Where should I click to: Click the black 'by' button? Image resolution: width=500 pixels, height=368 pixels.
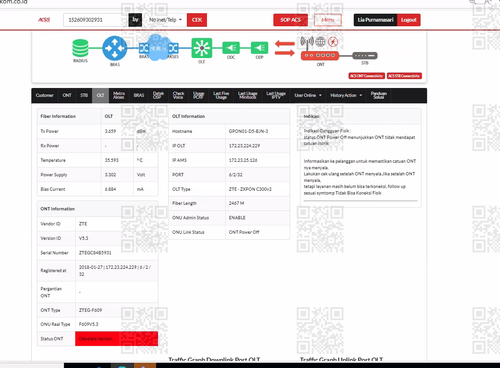tap(135, 20)
